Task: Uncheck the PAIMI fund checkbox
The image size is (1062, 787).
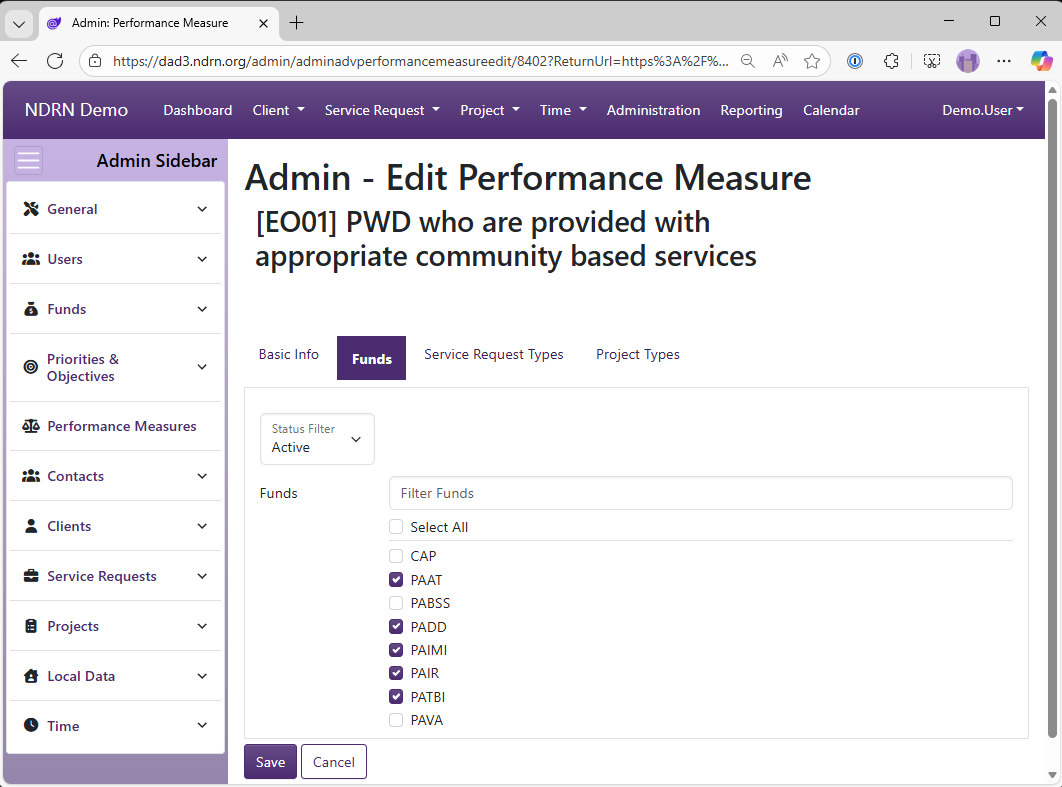Action: pyautogui.click(x=396, y=650)
